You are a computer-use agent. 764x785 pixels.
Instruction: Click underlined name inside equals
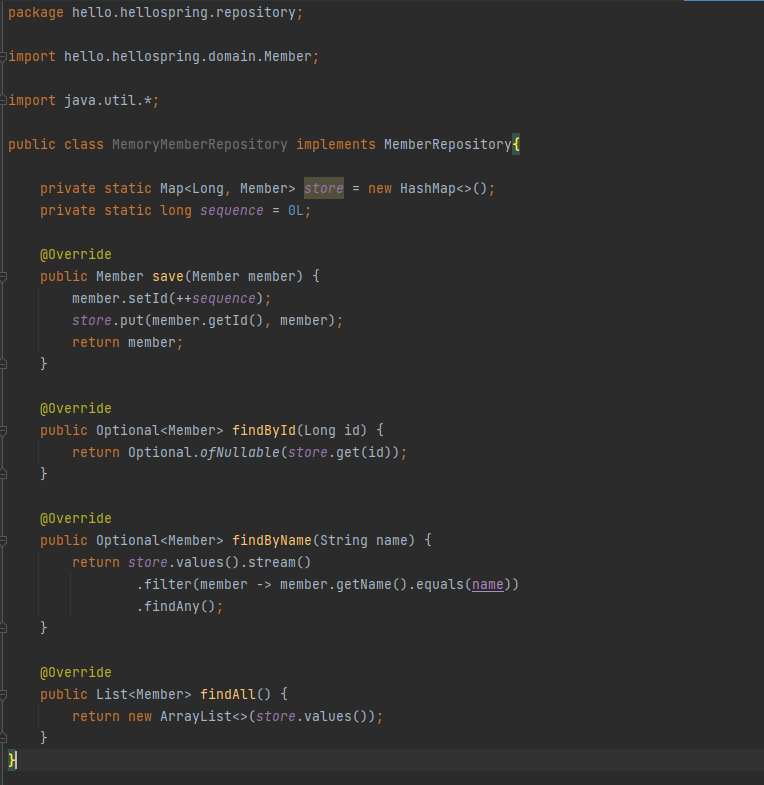(x=488, y=585)
